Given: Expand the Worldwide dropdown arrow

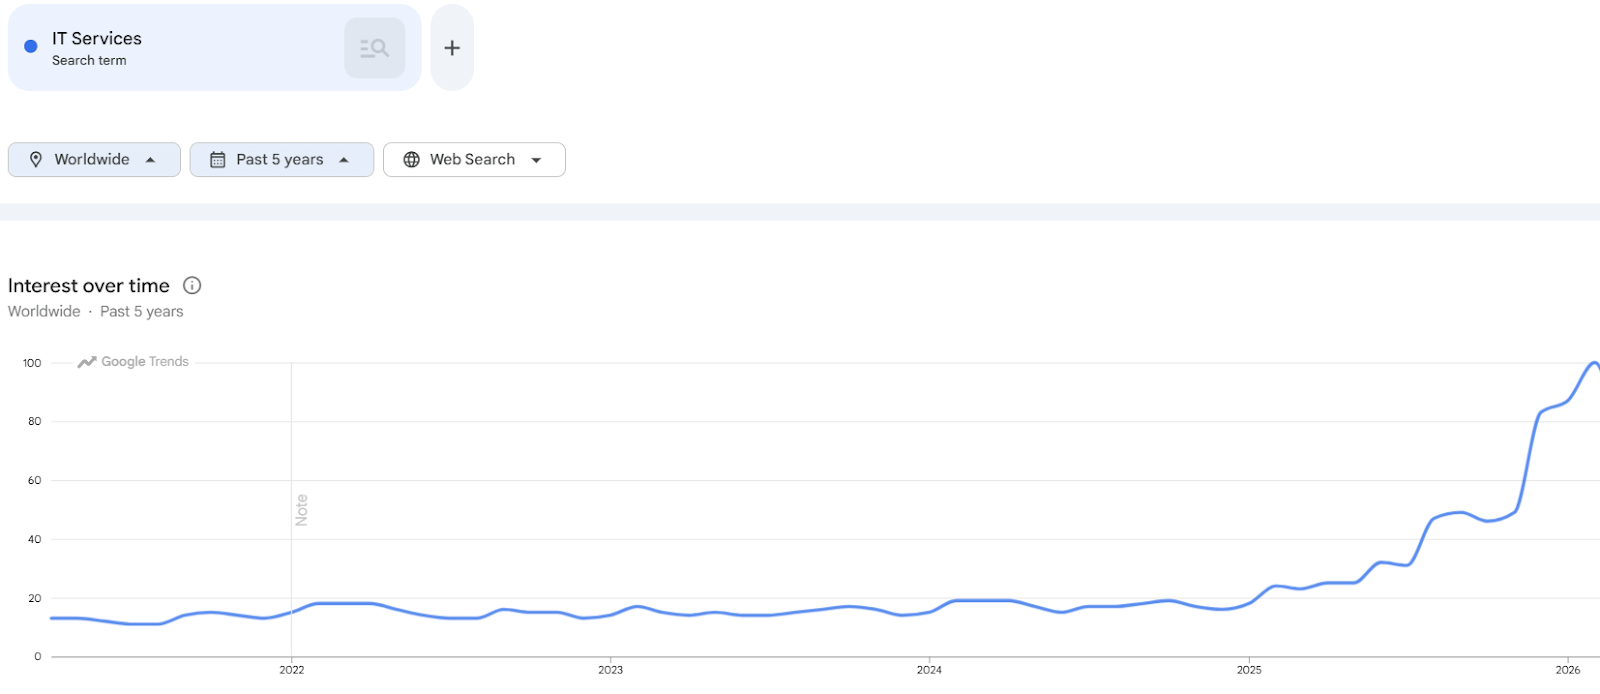Looking at the screenshot, I should click(x=151, y=160).
